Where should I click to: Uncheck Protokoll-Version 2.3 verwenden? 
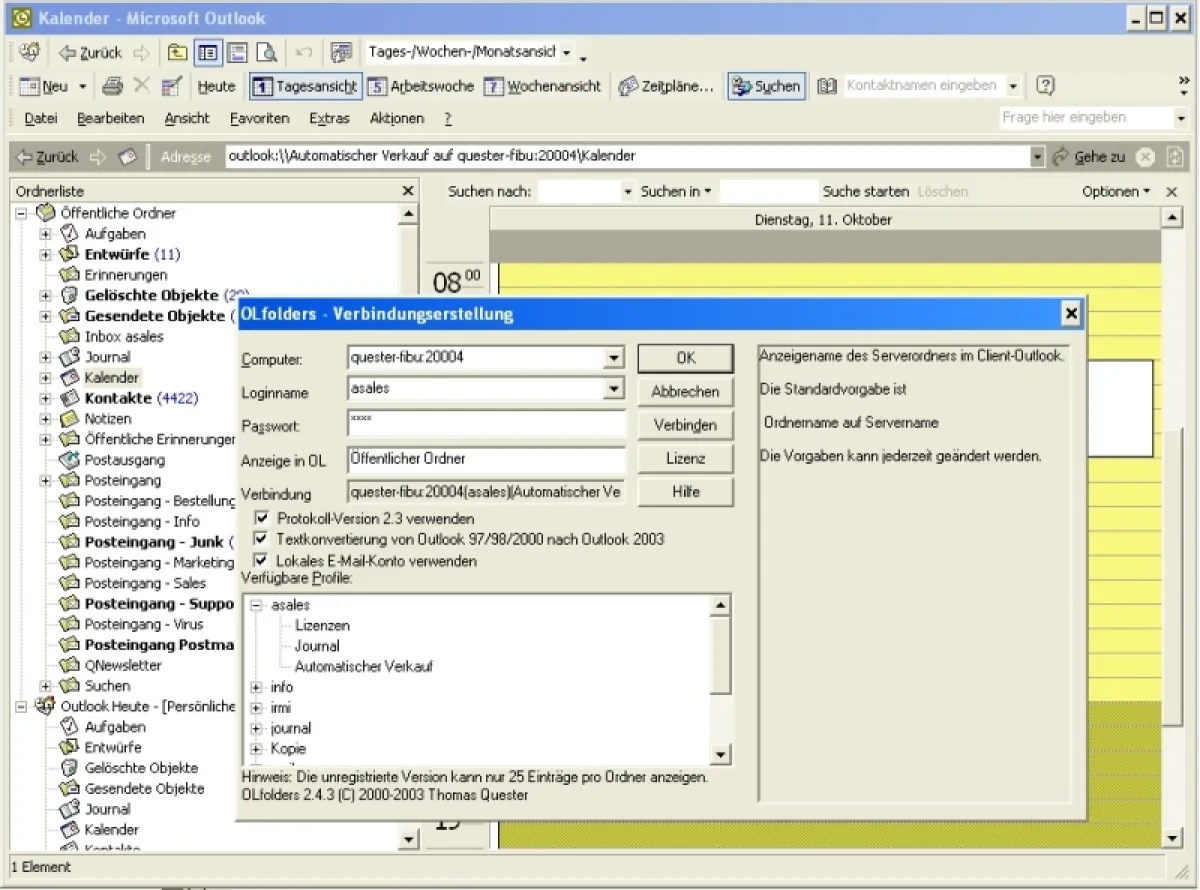[262, 518]
